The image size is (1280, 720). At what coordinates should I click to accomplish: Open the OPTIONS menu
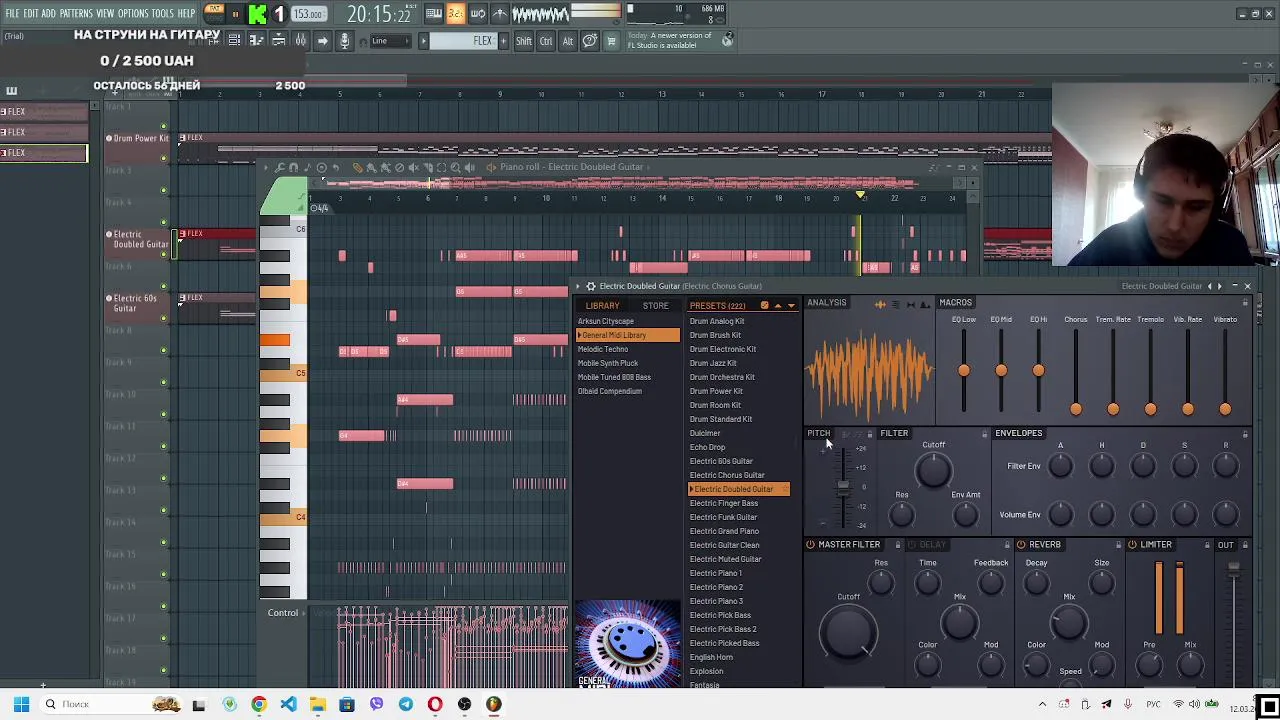point(133,13)
